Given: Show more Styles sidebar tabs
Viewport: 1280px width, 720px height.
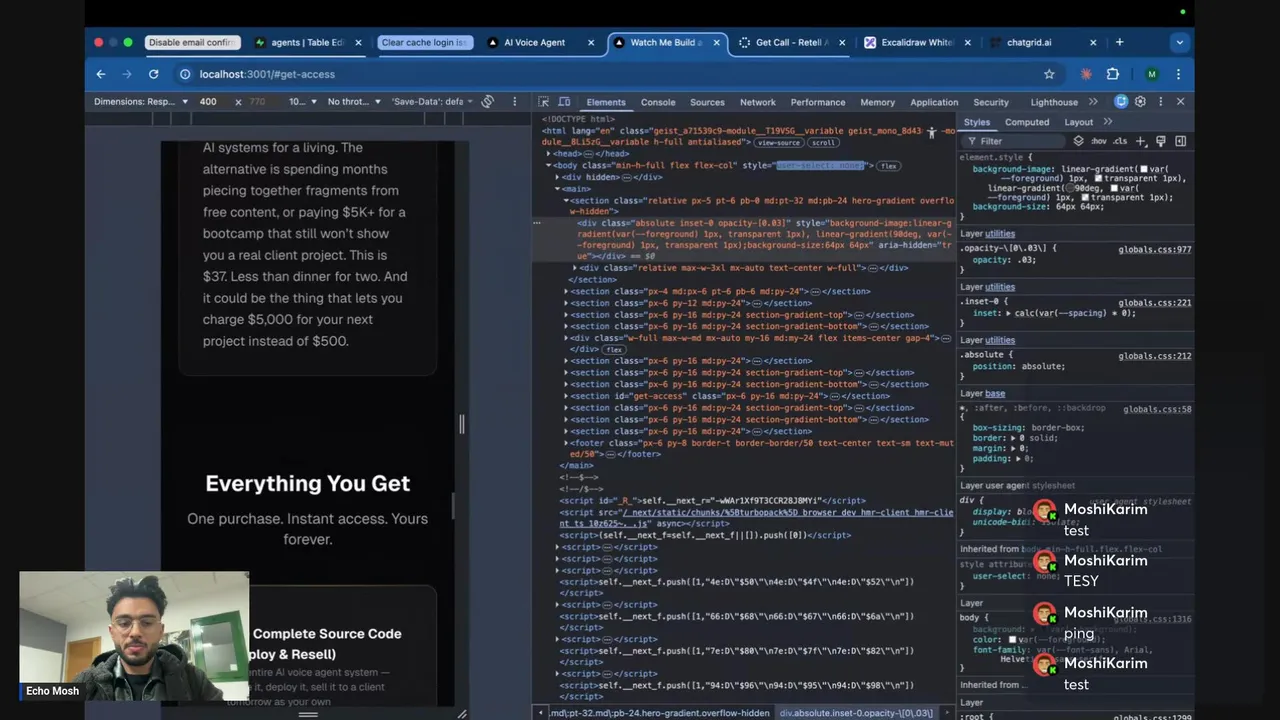Looking at the screenshot, I should [1108, 122].
